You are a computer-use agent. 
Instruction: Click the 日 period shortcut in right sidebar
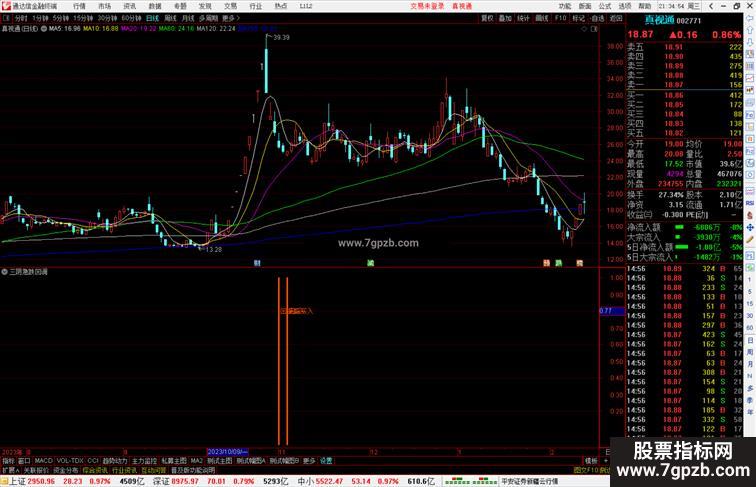tap(750, 340)
